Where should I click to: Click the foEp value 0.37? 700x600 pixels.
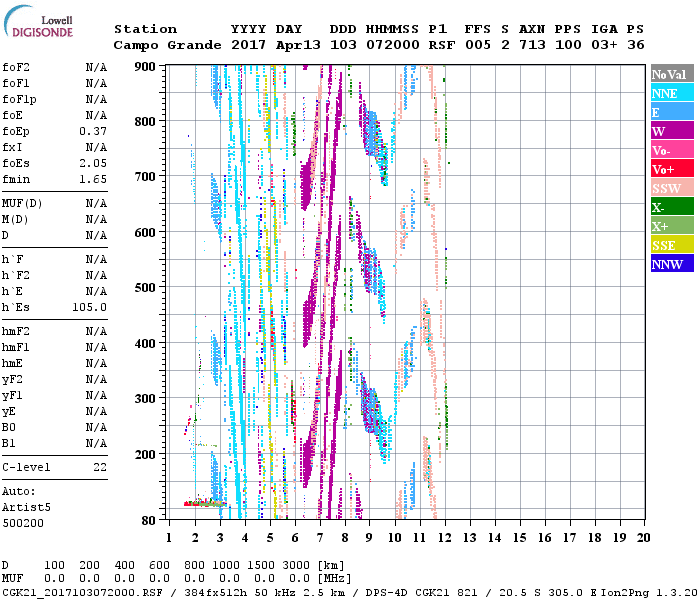tap(93, 131)
